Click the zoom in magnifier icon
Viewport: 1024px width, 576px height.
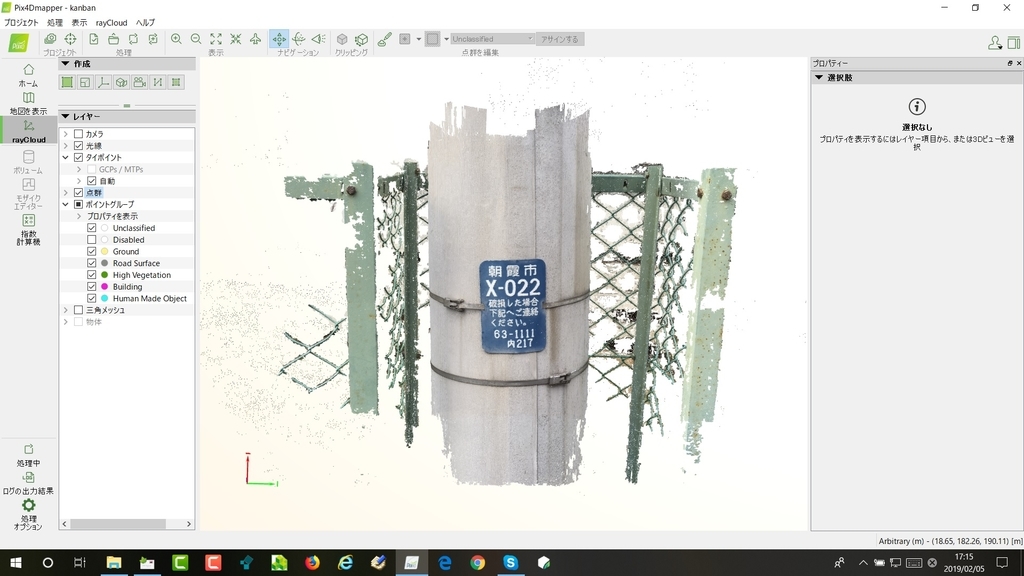pyautogui.click(x=176, y=39)
